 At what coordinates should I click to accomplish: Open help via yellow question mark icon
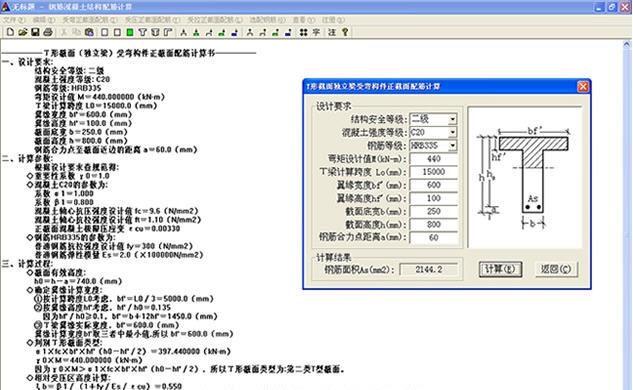tap(345, 32)
